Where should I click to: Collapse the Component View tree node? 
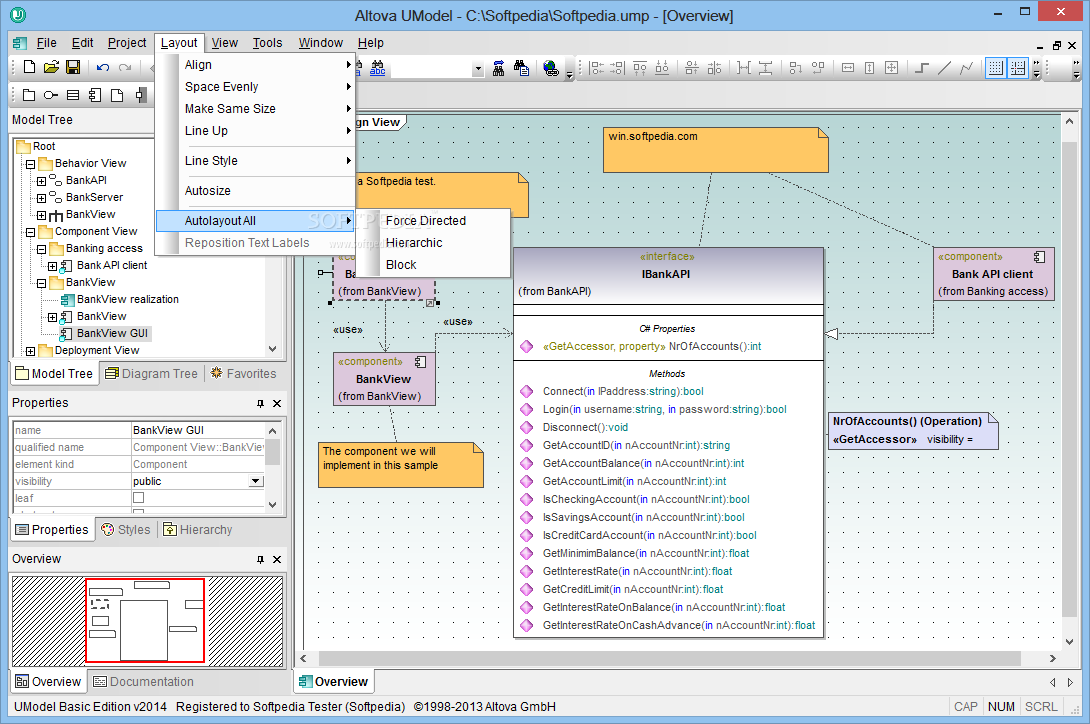[31, 232]
